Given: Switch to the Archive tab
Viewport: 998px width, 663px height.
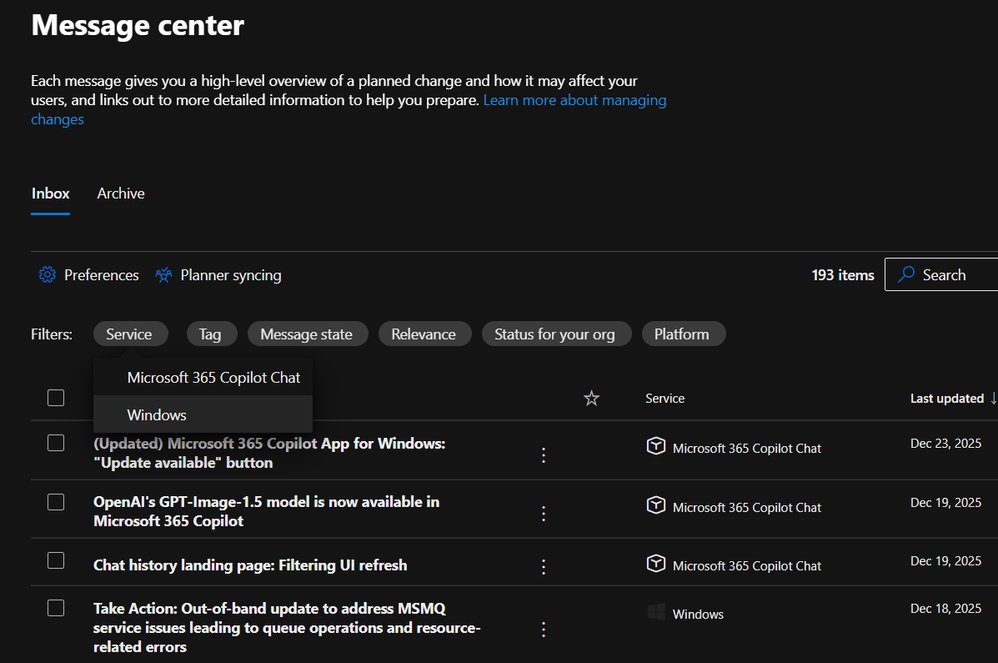Looking at the screenshot, I should point(120,193).
